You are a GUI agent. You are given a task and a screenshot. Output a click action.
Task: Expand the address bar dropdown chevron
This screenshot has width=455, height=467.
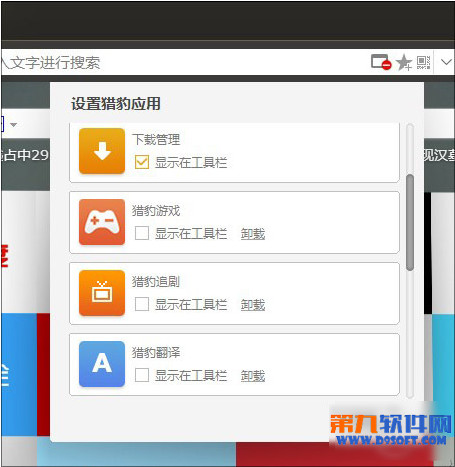pos(446,62)
